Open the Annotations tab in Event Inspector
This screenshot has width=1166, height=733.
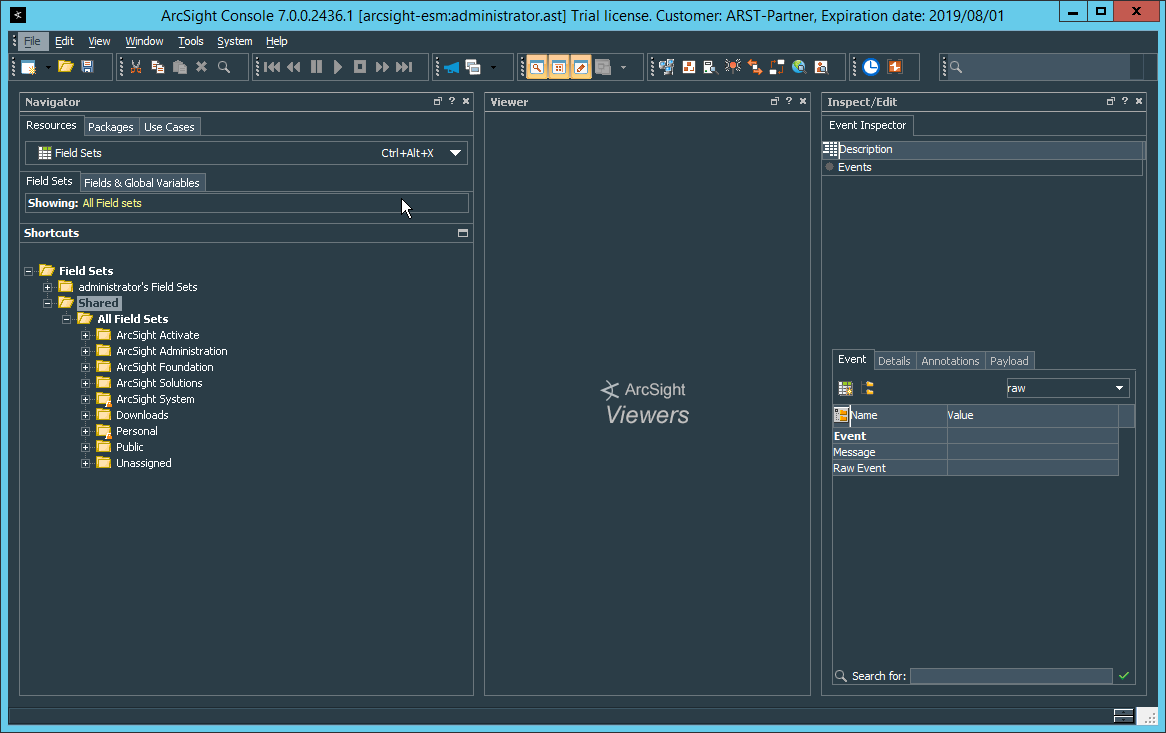(950, 361)
